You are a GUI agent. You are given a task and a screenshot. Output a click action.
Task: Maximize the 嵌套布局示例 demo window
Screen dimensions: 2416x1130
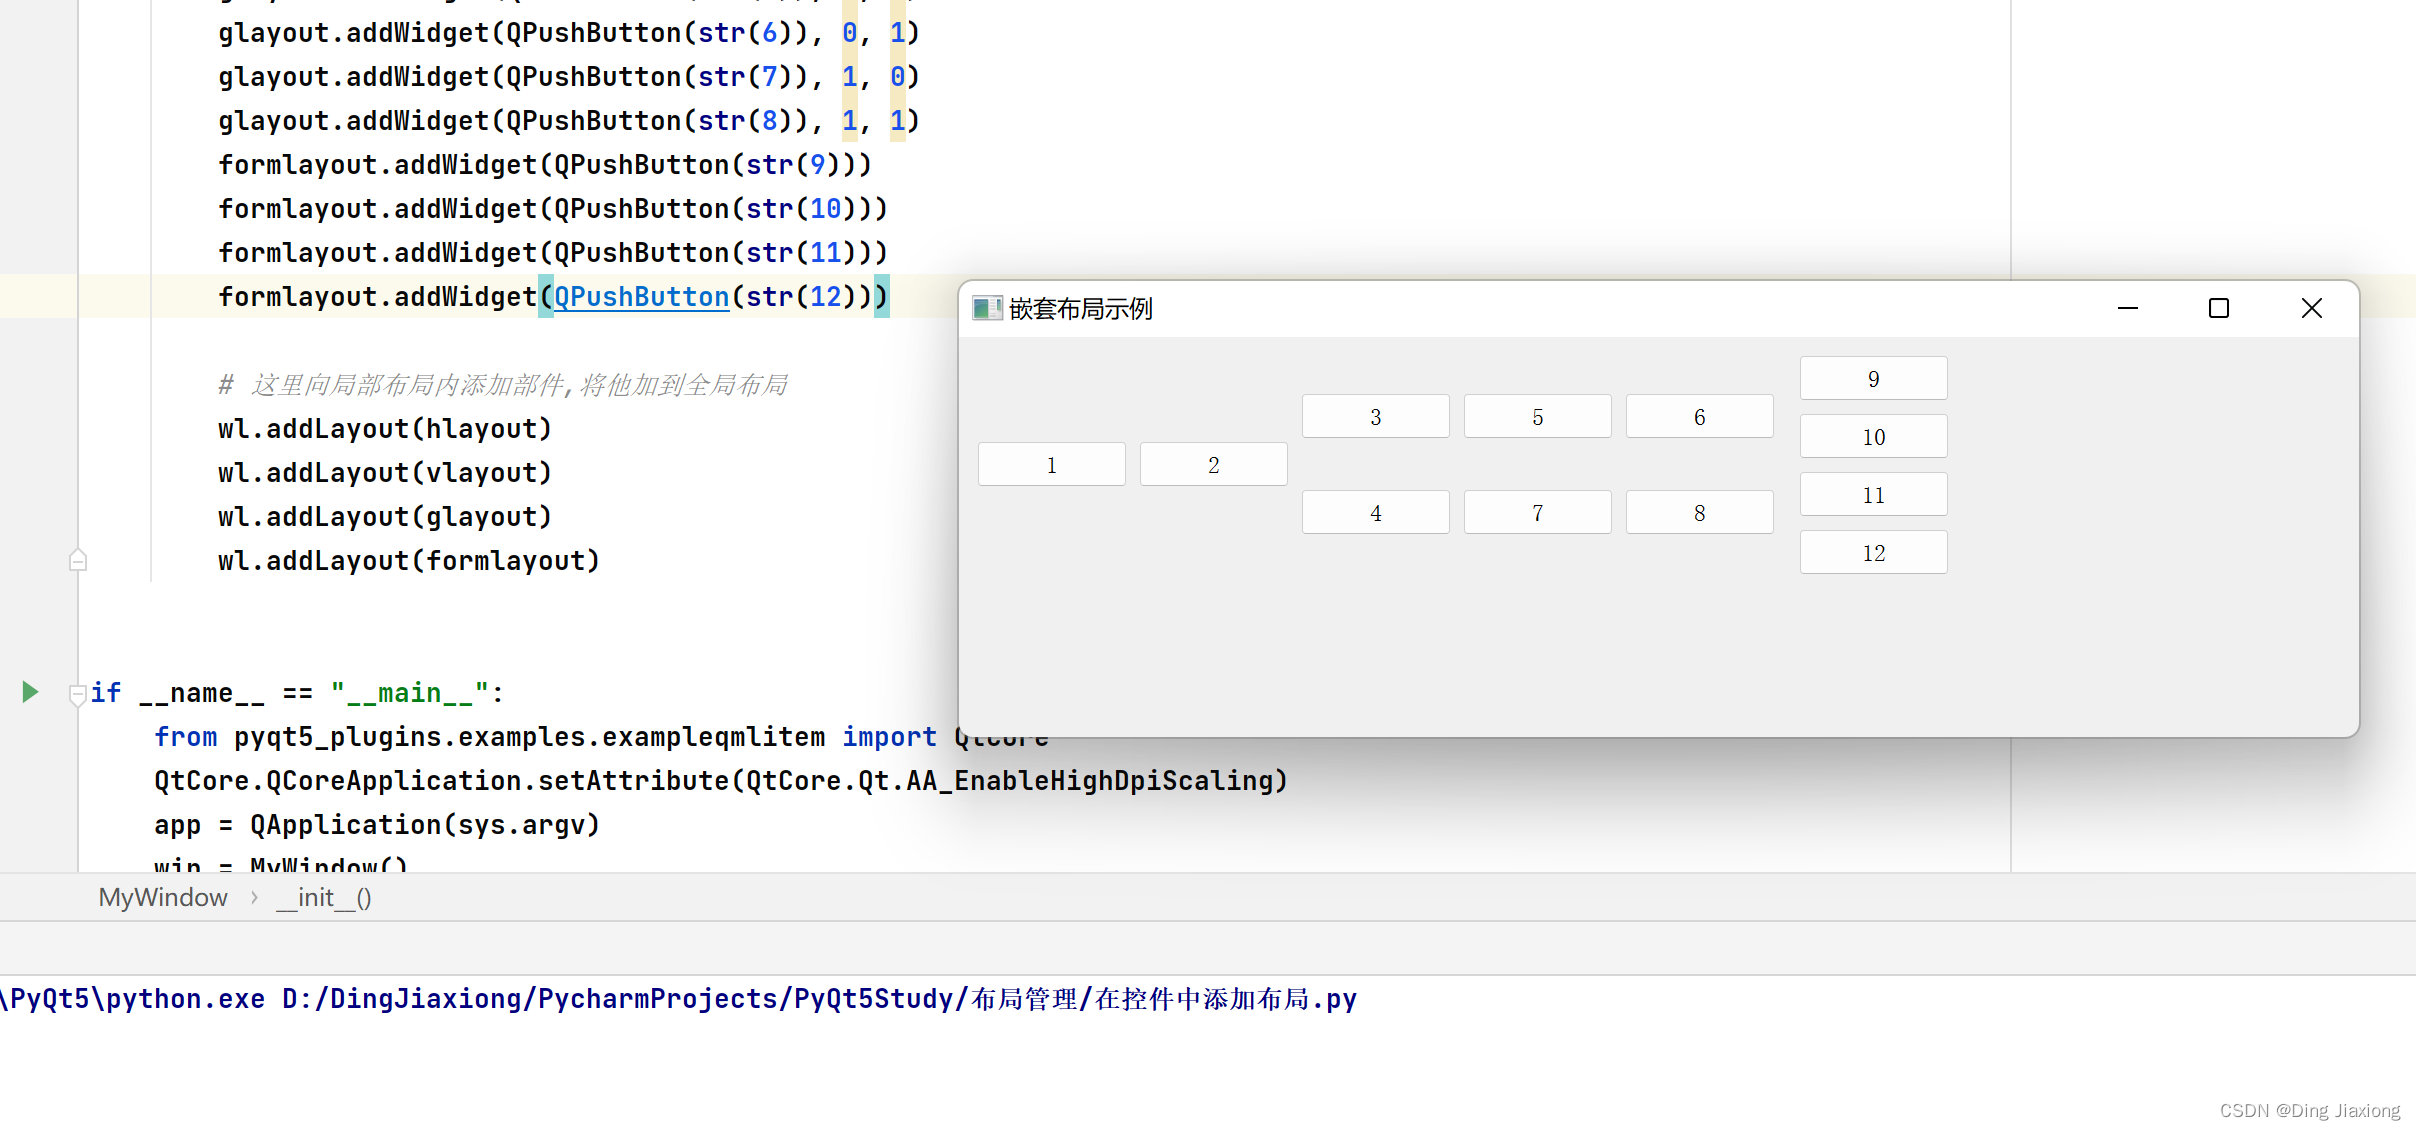[2218, 308]
